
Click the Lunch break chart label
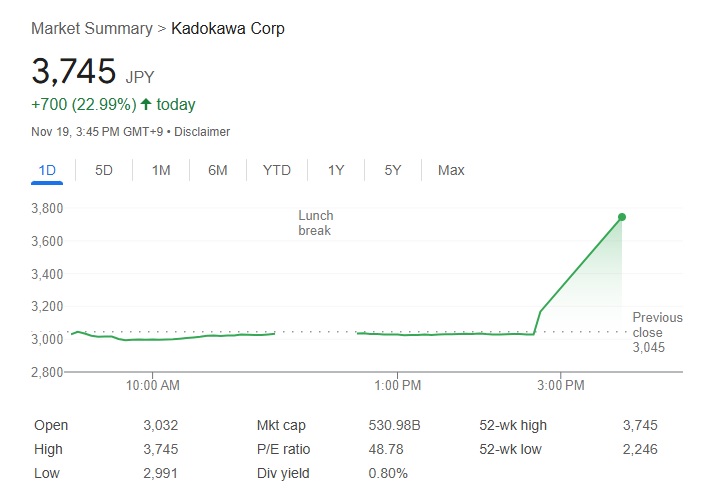[x=315, y=223]
